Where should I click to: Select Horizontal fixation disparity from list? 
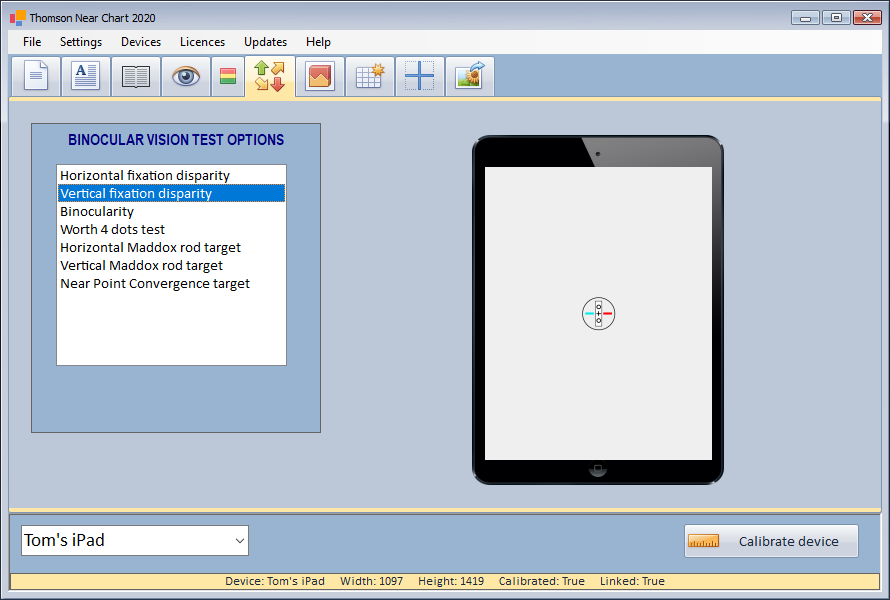145,176
